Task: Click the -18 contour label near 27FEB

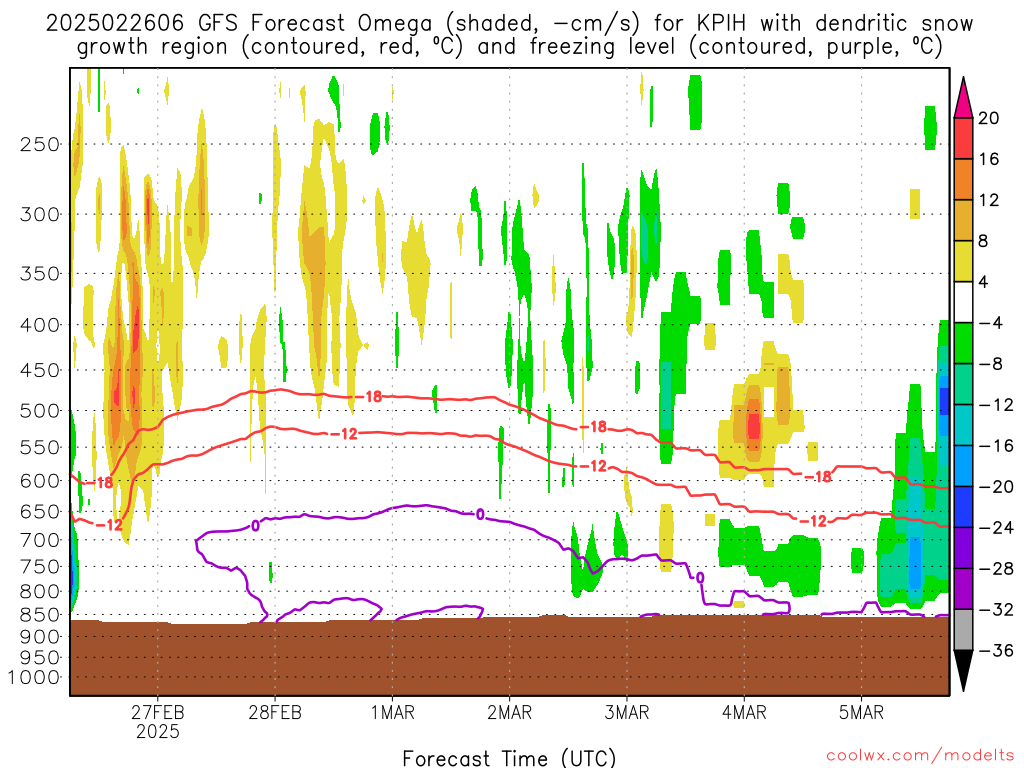Action: tap(101, 483)
